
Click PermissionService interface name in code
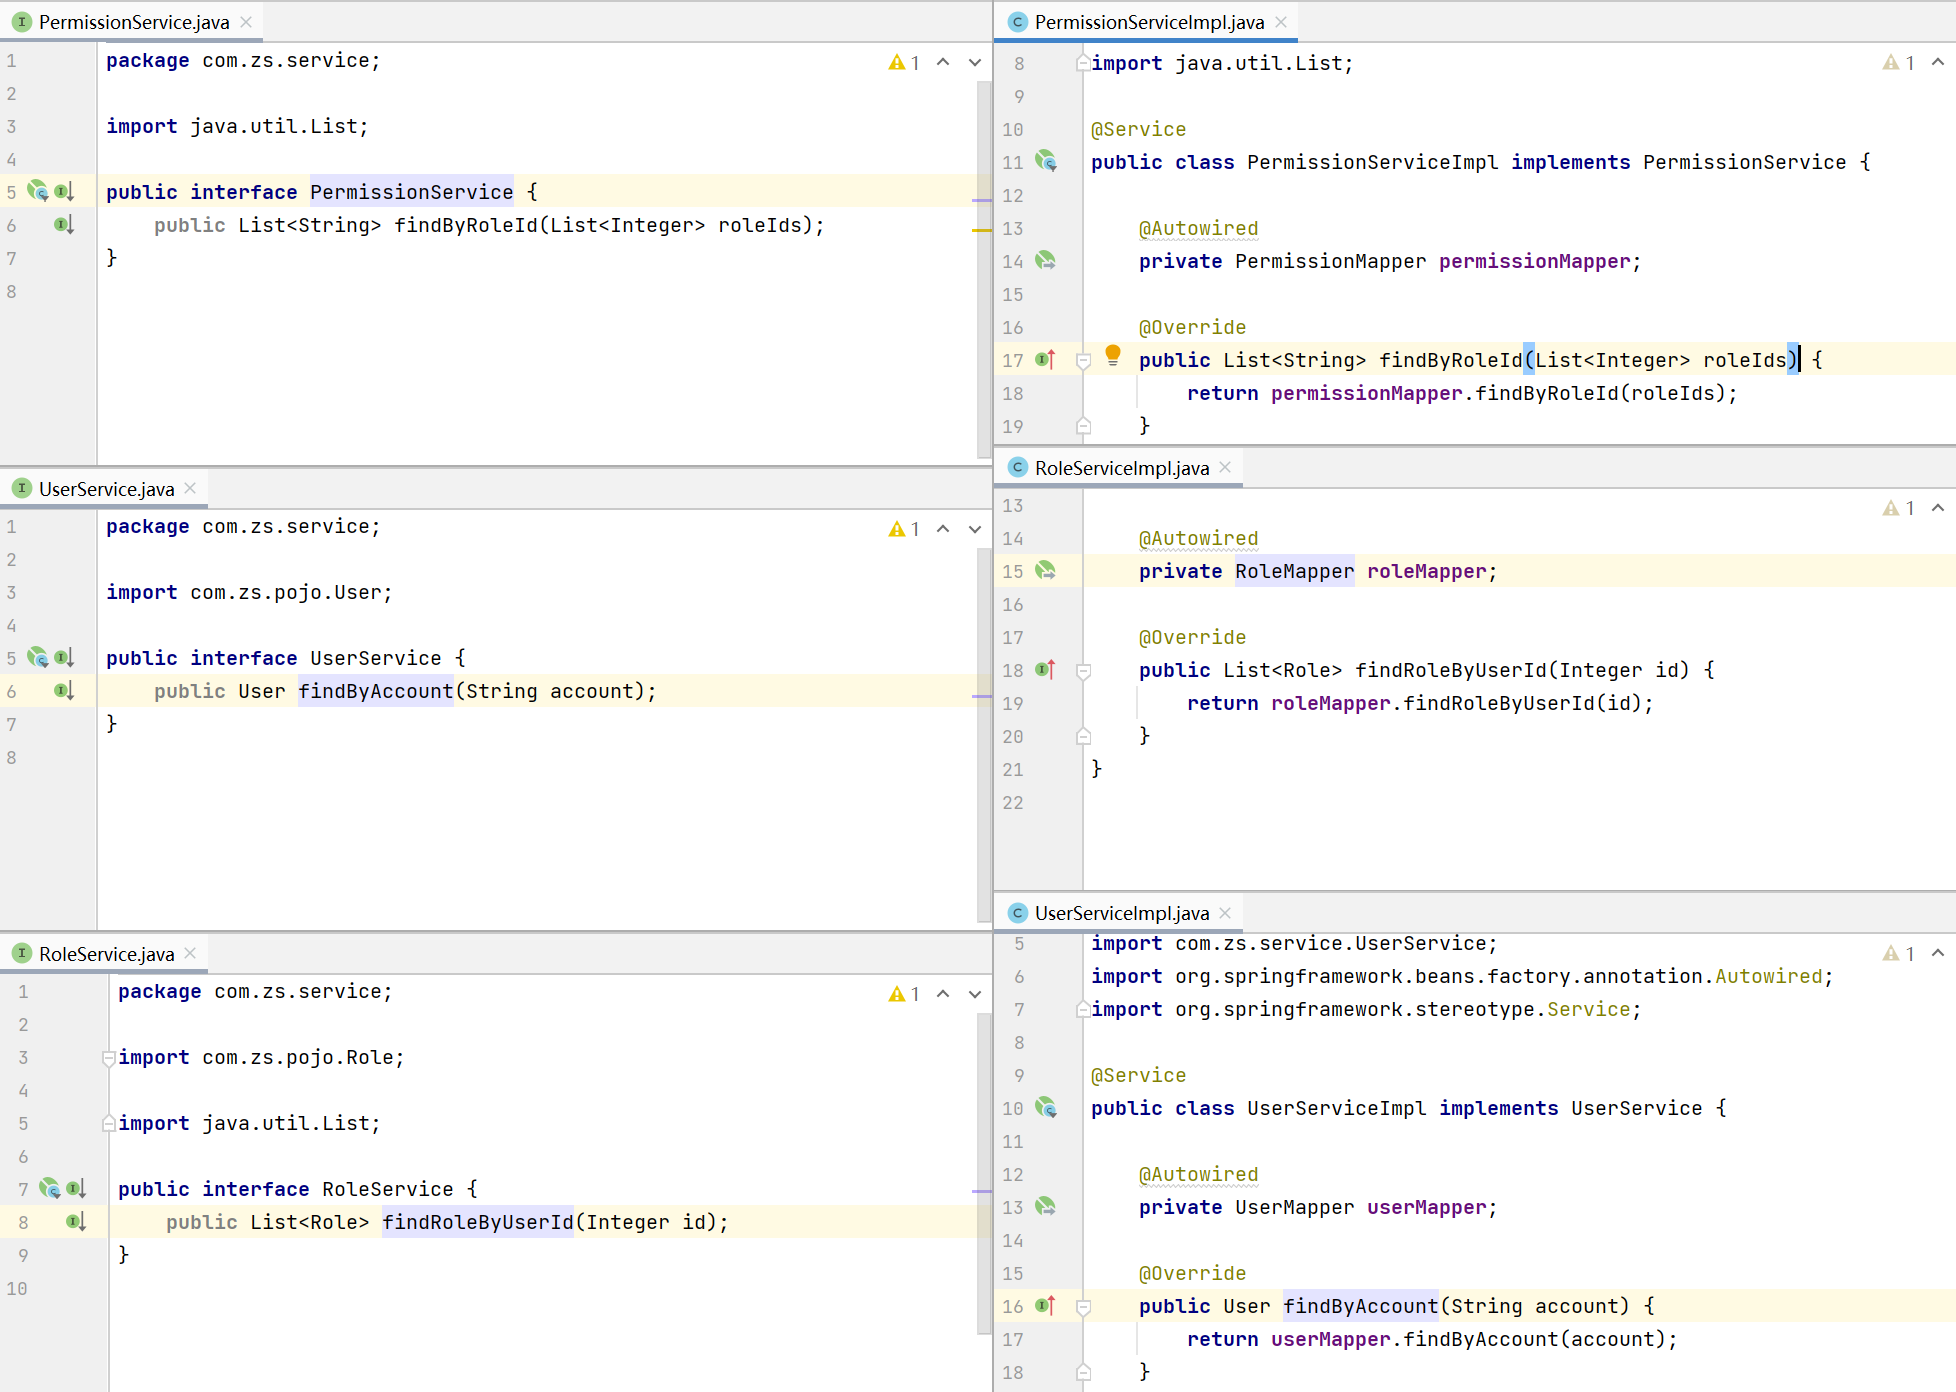point(411,192)
